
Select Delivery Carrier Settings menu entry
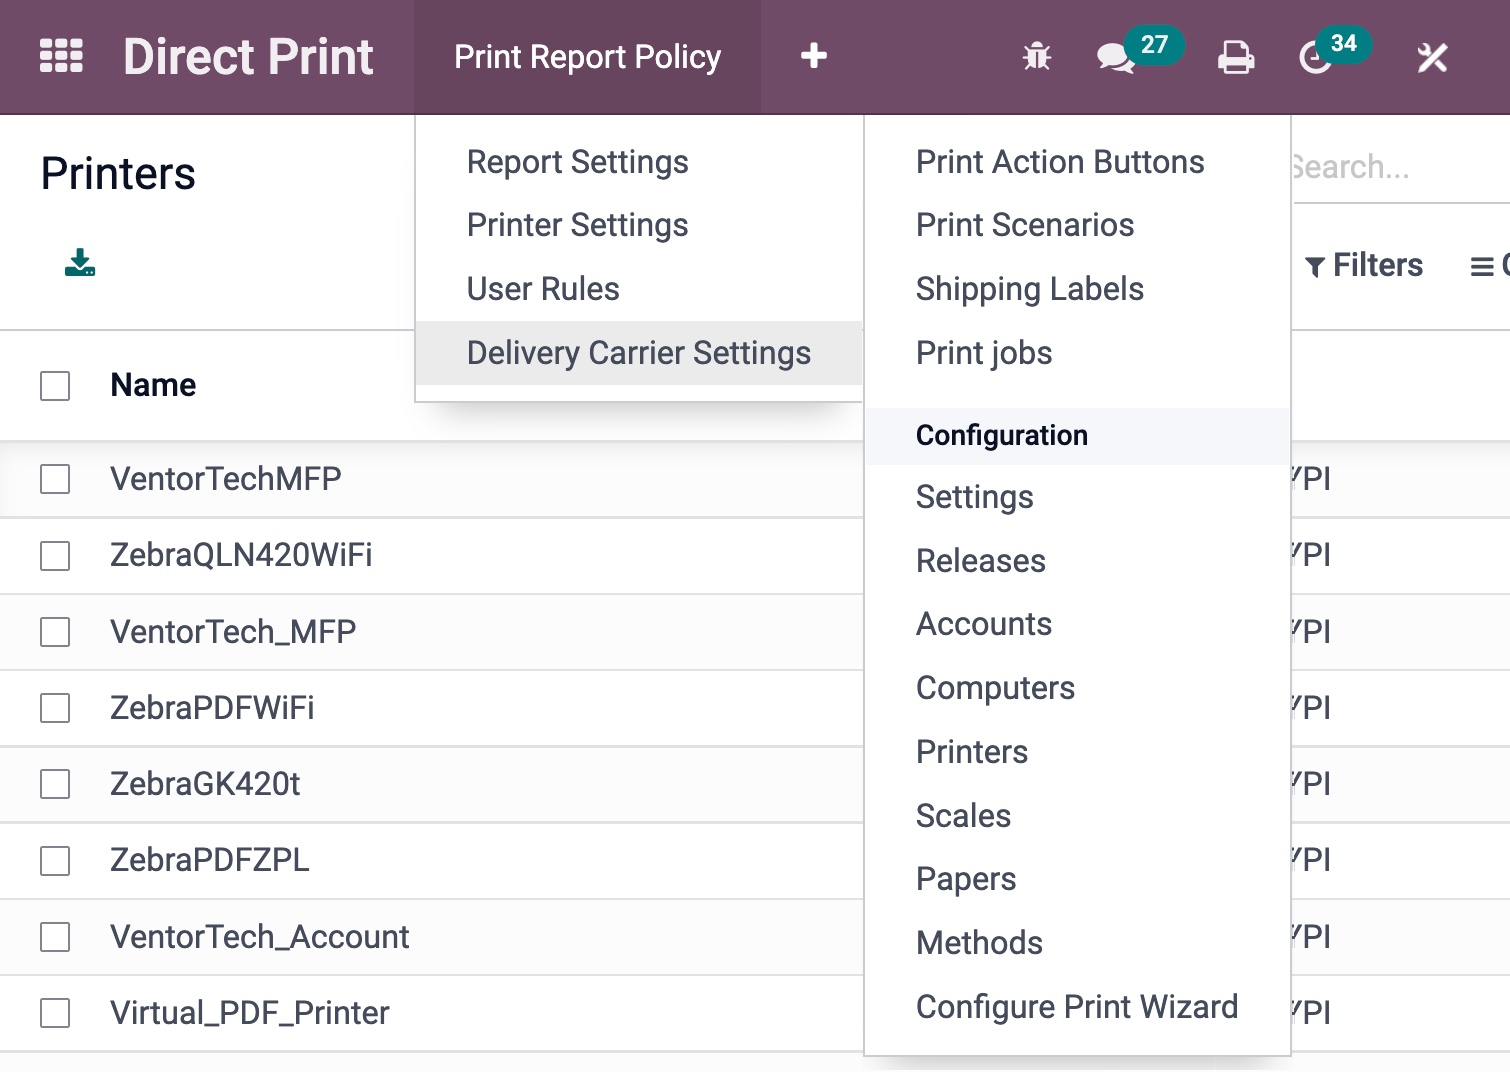click(639, 353)
